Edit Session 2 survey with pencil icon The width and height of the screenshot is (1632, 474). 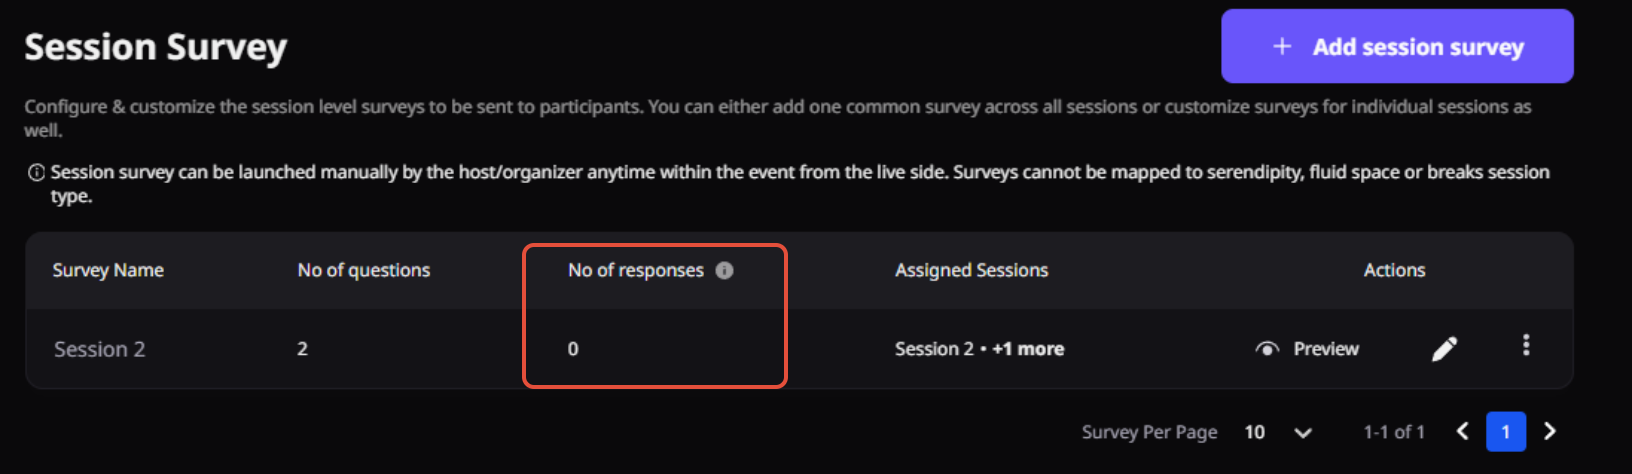click(x=1444, y=348)
